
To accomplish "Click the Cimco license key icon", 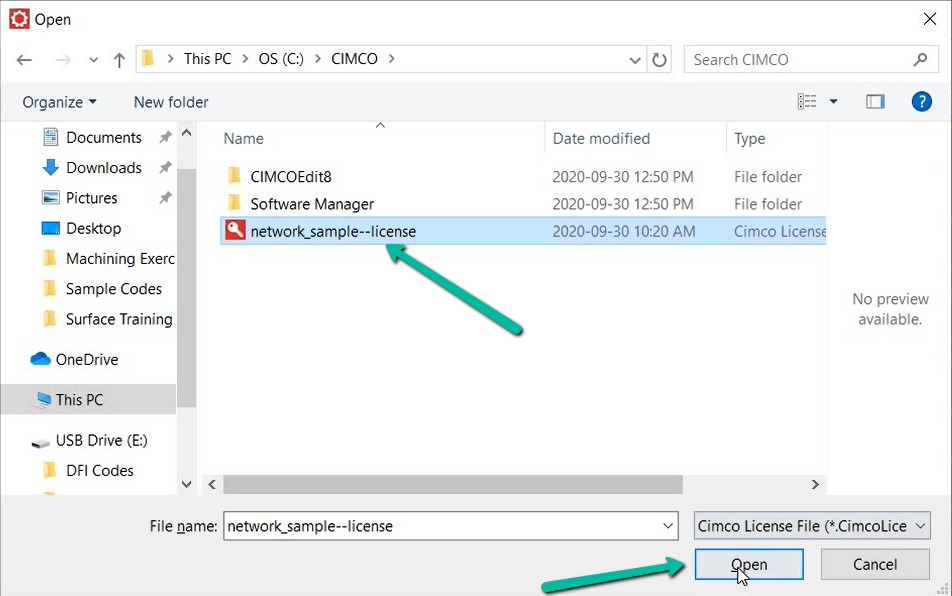I will point(235,230).
